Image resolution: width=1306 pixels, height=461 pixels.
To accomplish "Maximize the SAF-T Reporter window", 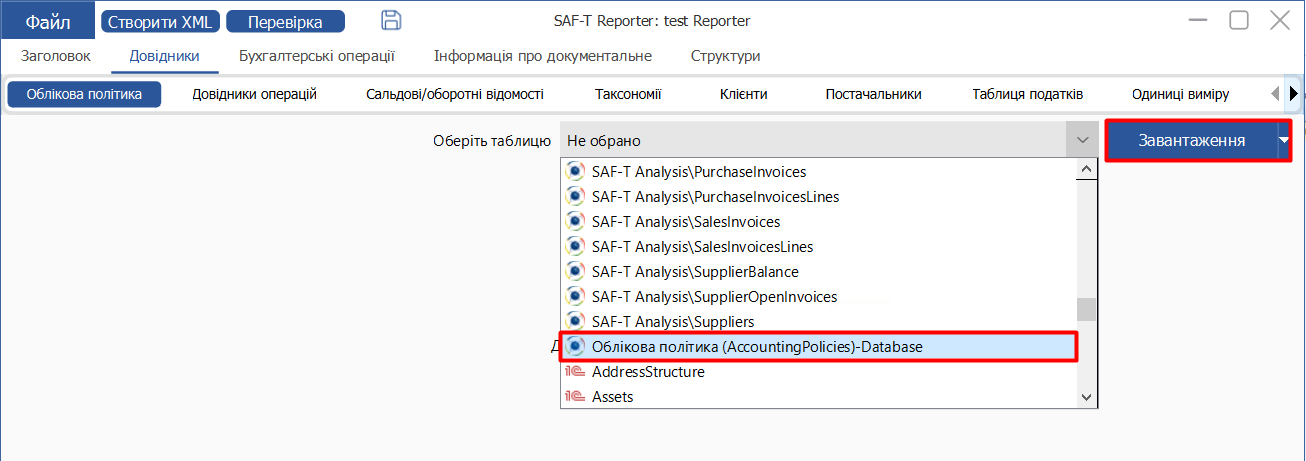I will (x=1239, y=20).
